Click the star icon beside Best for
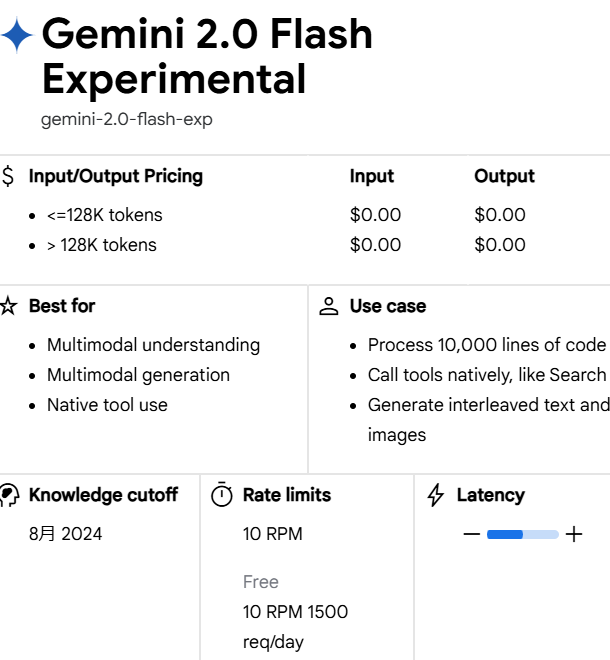Image resolution: width=610 pixels, height=660 pixels. point(9,307)
